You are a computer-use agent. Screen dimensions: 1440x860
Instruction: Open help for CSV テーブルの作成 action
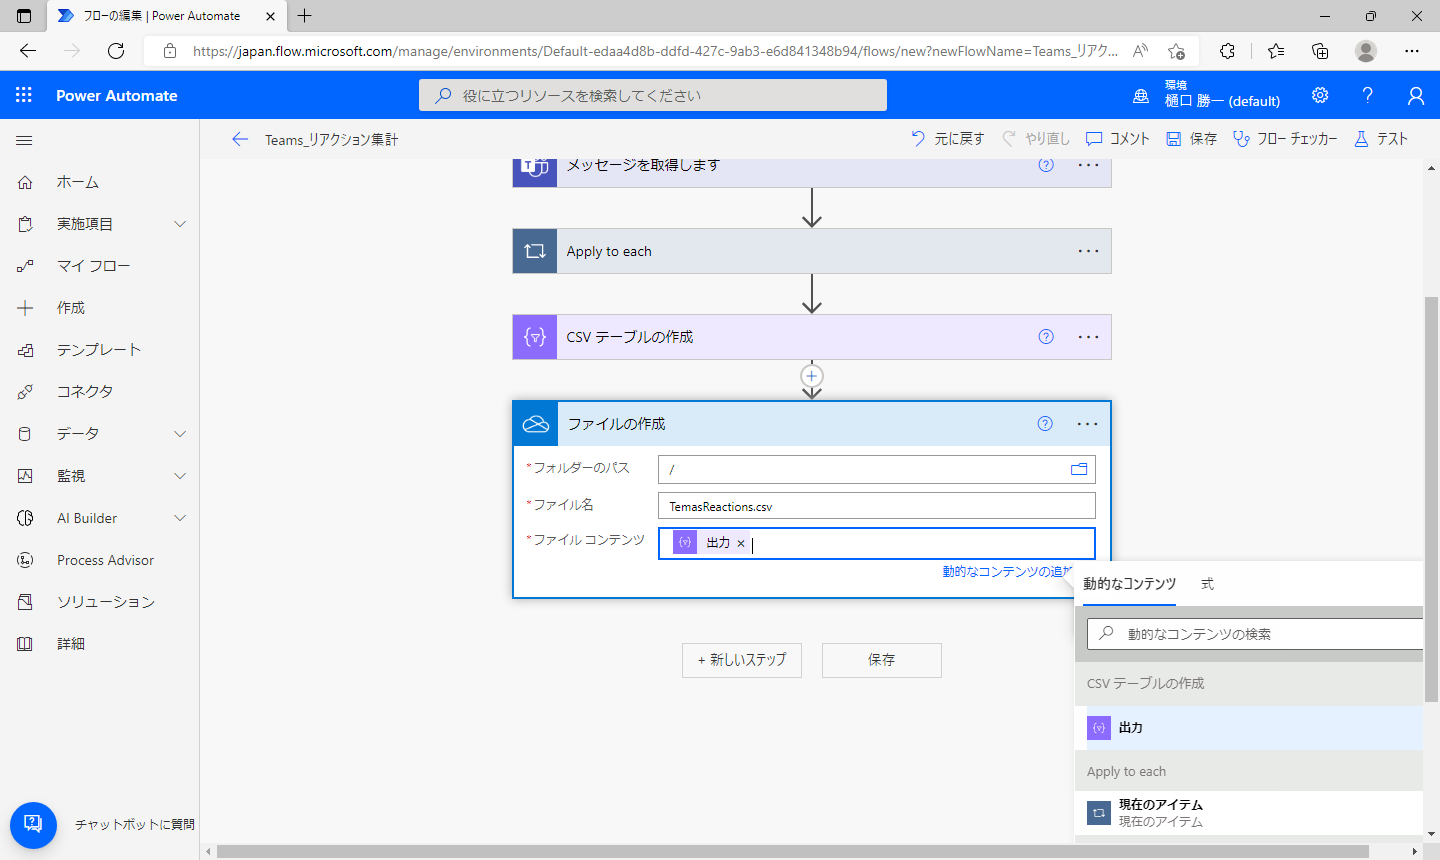tap(1046, 337)
